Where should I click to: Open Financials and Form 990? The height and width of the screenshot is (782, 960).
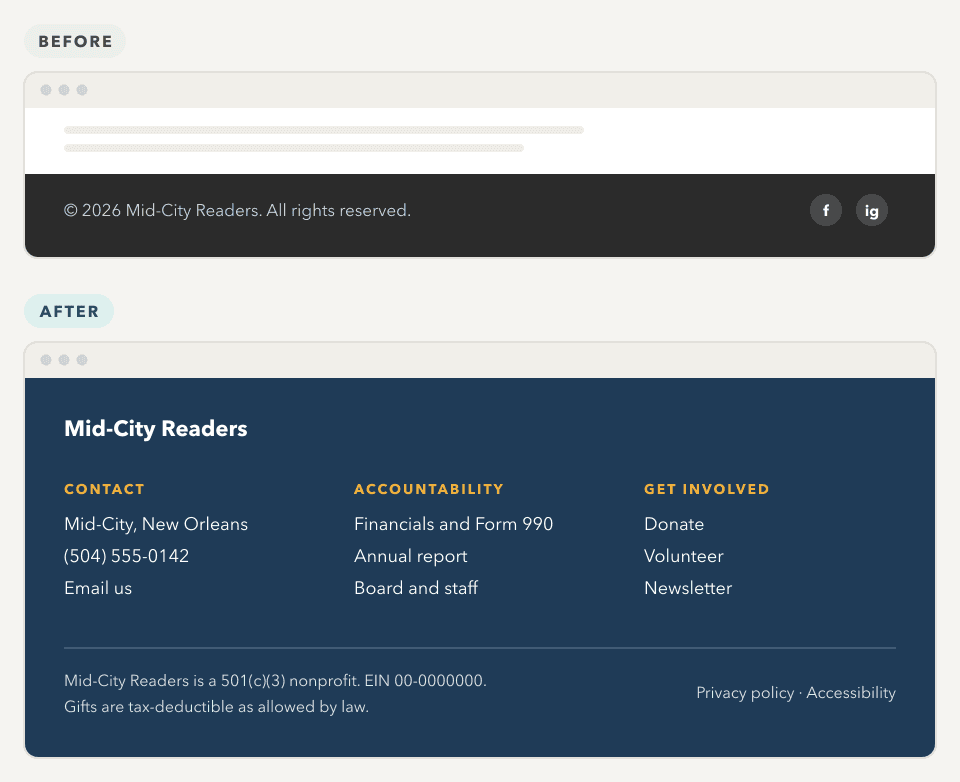coord(454,524)
